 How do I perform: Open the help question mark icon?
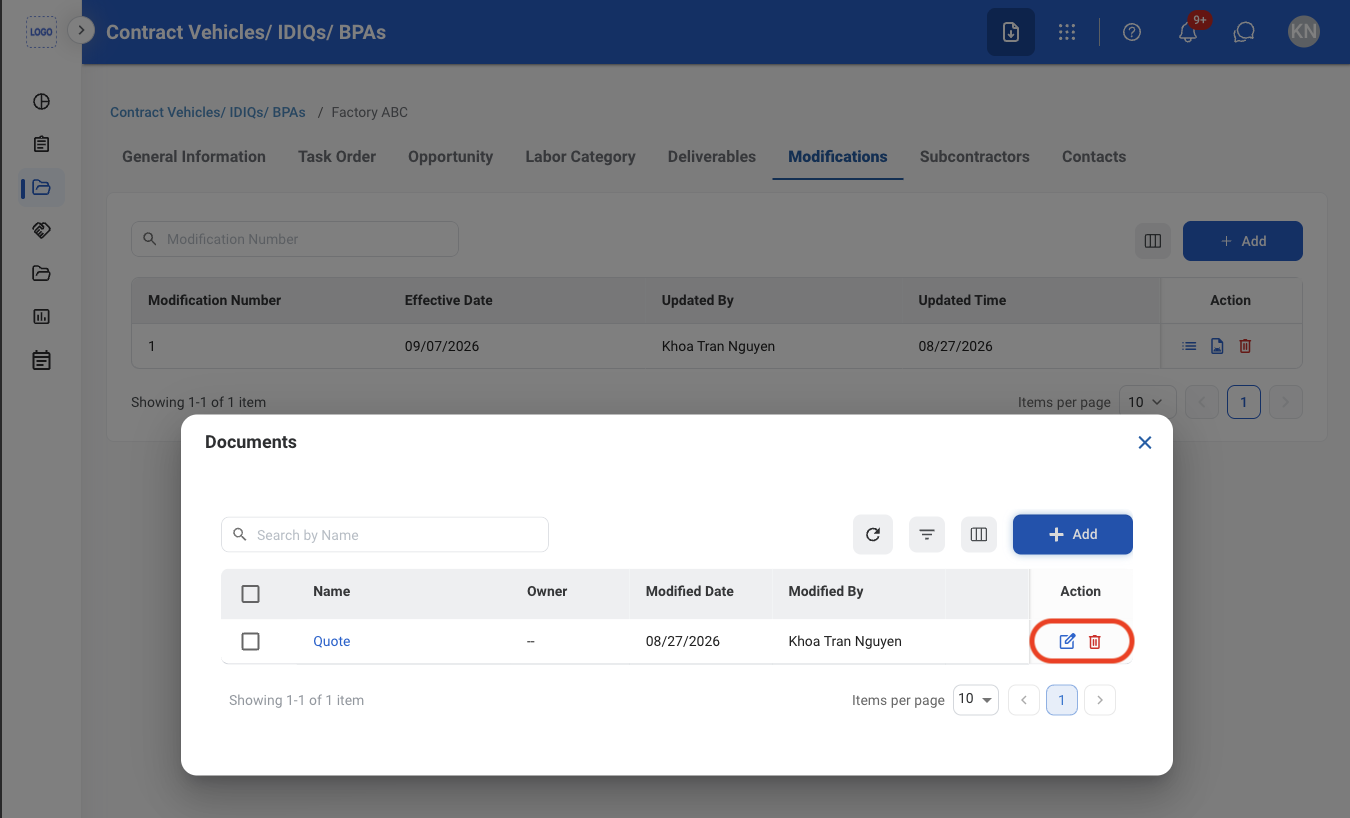(x=1132, y=32)
